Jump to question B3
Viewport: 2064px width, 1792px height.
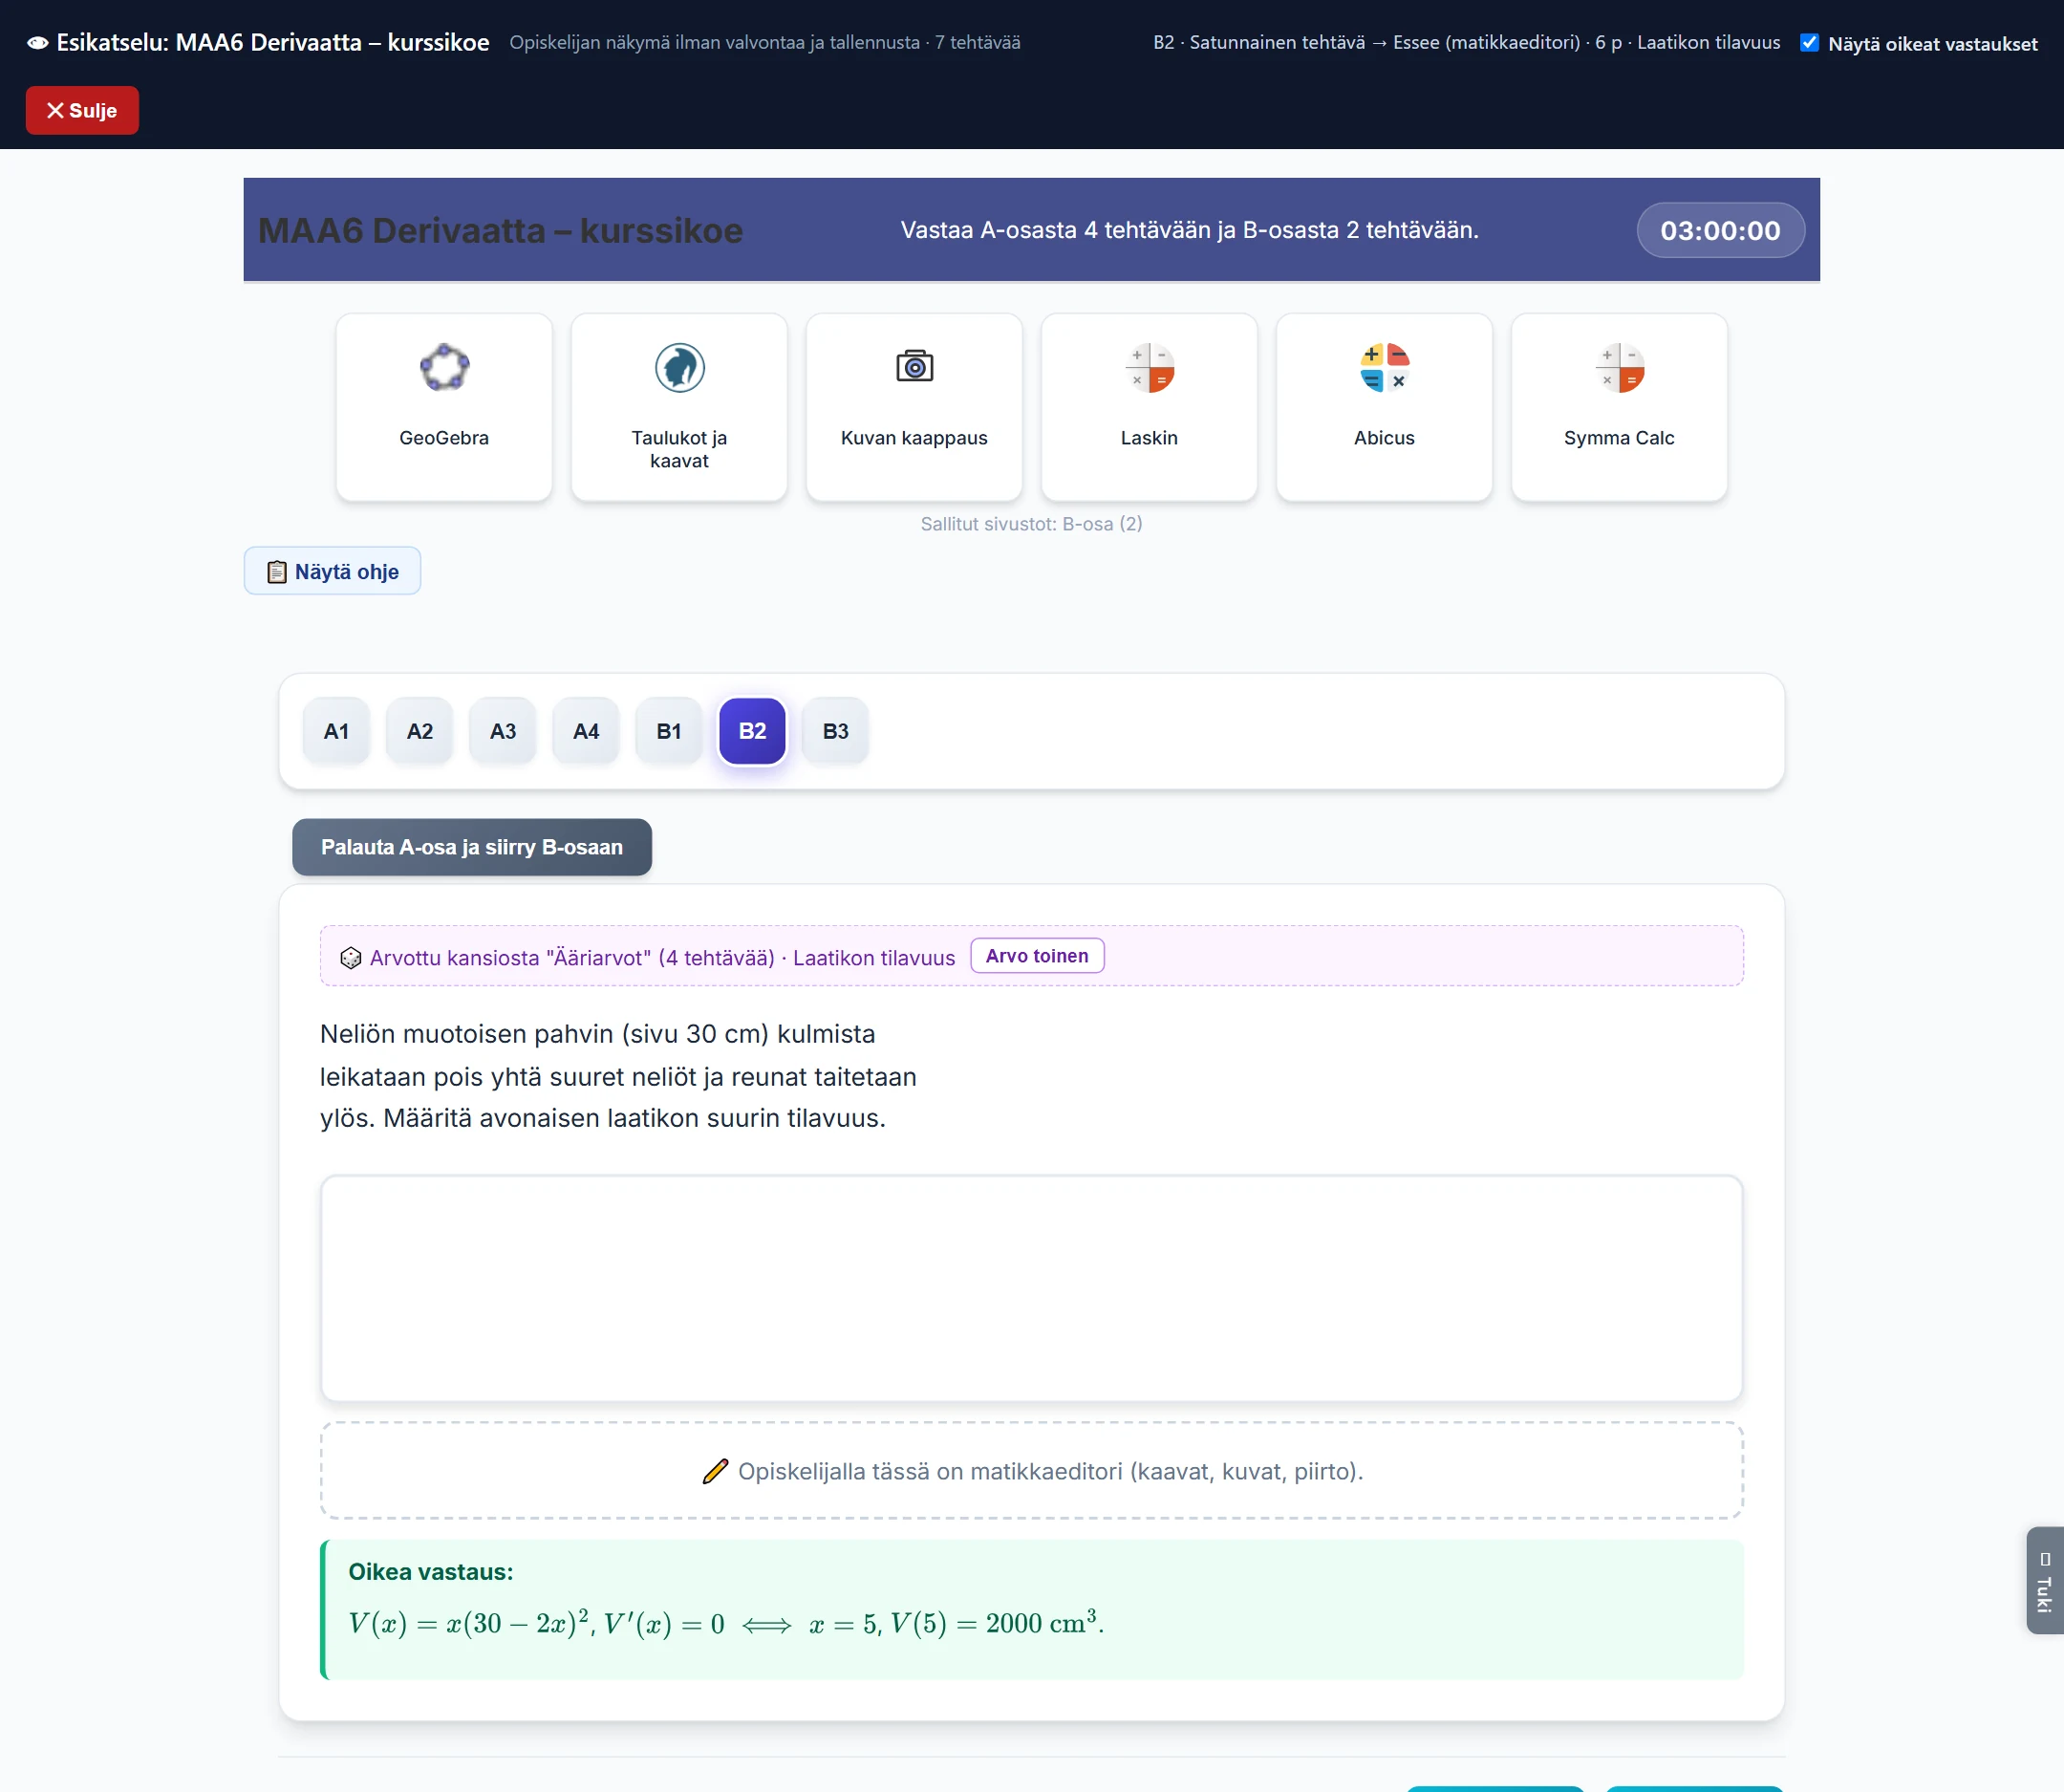click(835, 731)
